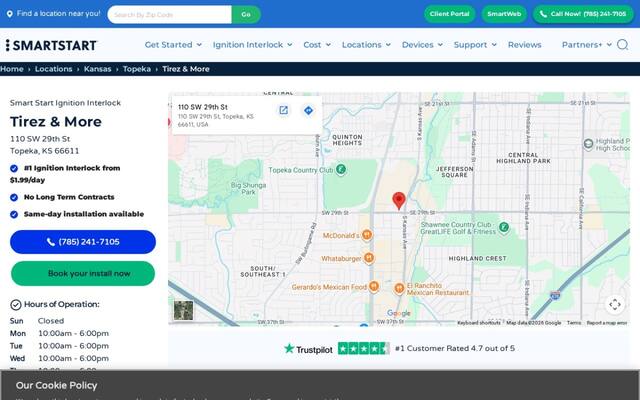Expand the Get Started menu
Image resolution: width=640 pixels, height=400 pixels.
click(x=173, y=45)
